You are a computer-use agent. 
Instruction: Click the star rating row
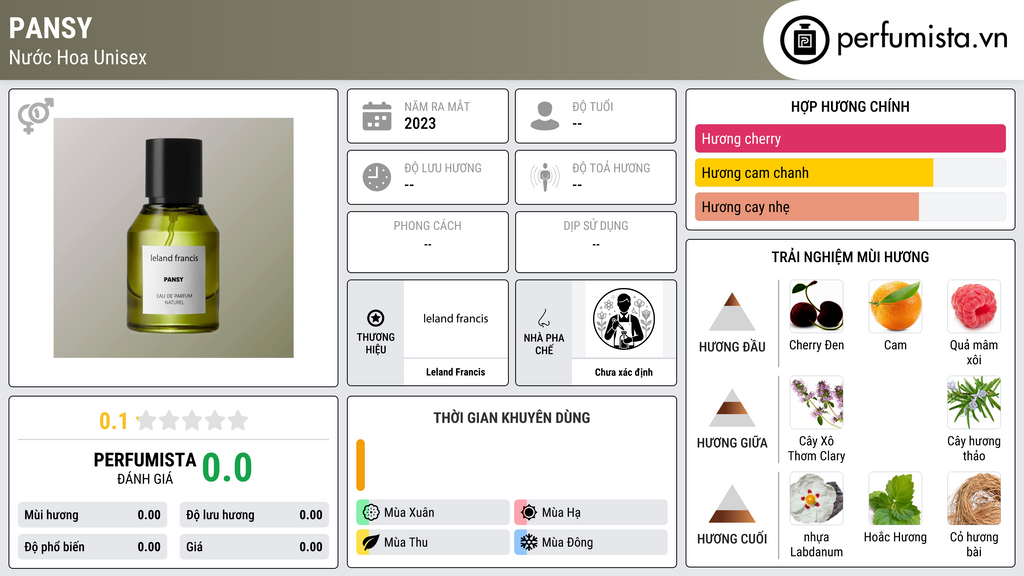click(193, 420)
